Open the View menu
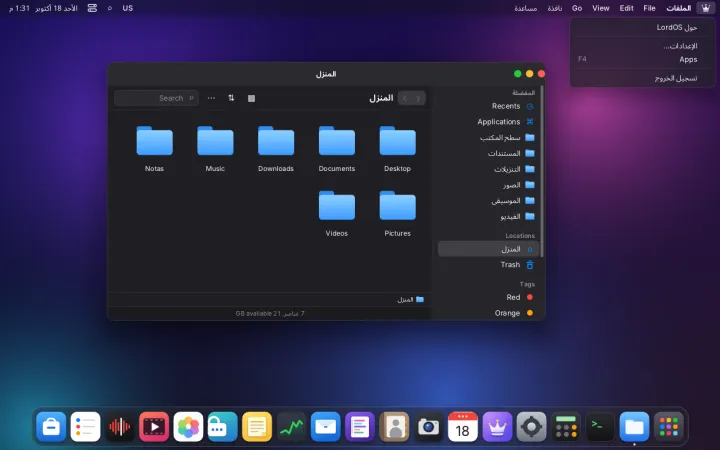Image resolution: width=720 pixels, height=450 pixels. pyautogui.click(x=601, y=8)
